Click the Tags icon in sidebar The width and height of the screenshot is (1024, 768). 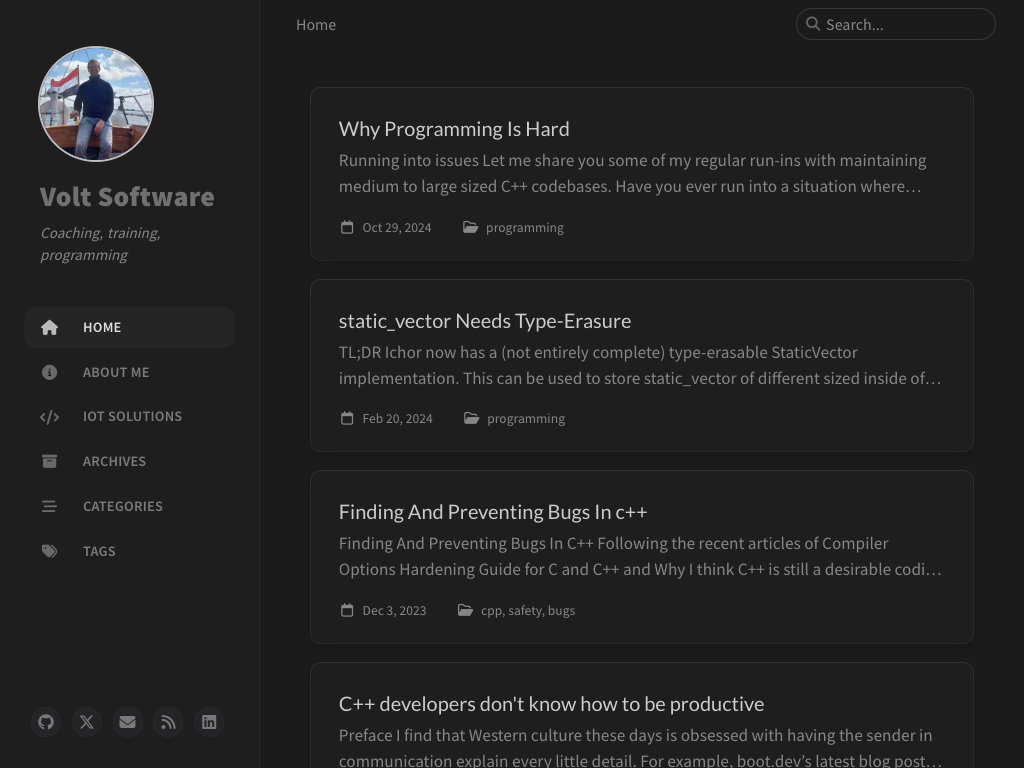point(49,551)
